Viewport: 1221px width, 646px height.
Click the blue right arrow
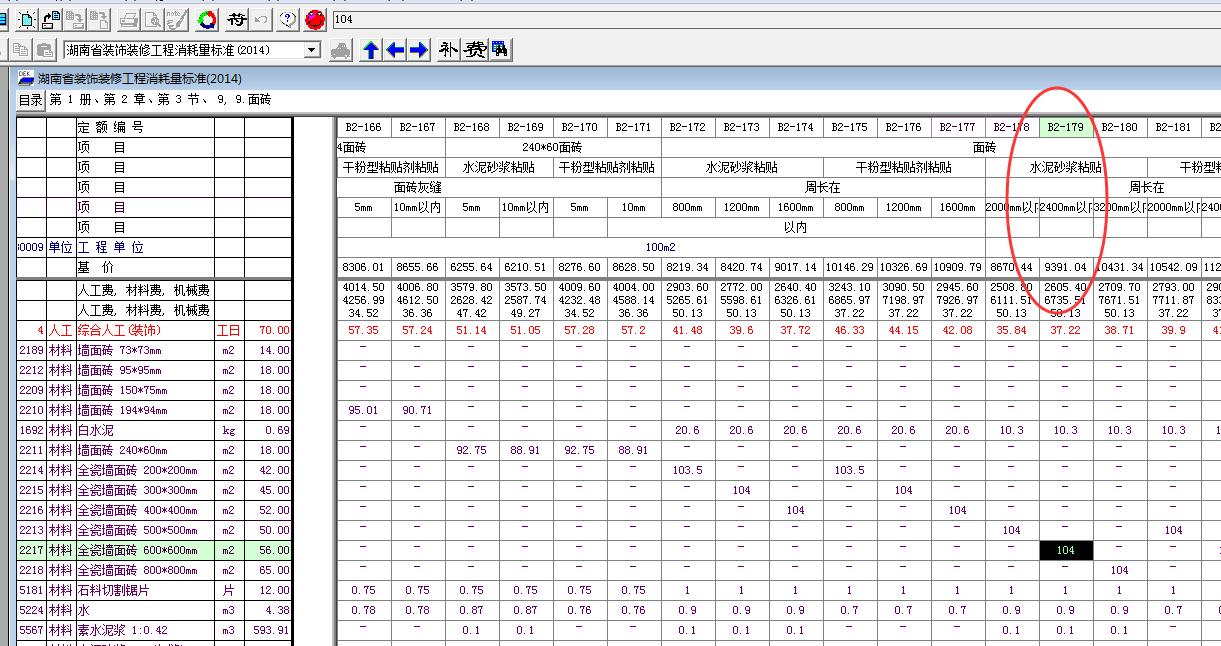[419, 50]
